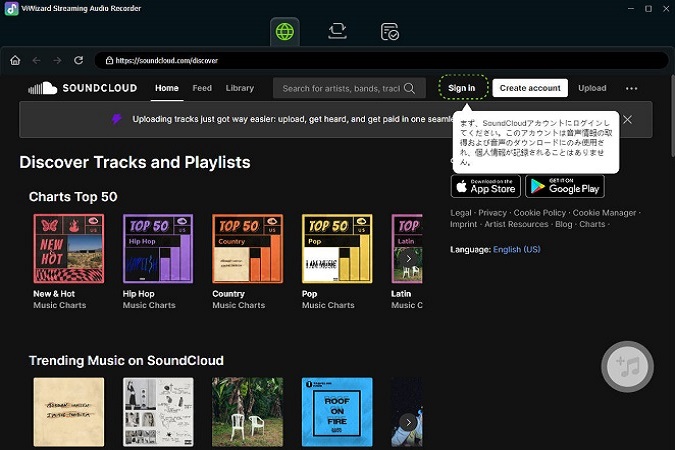Open the Artist Resources link
The height and width of the screenshot is (450, 675).
pyautogui.click(x=516, y=224)
